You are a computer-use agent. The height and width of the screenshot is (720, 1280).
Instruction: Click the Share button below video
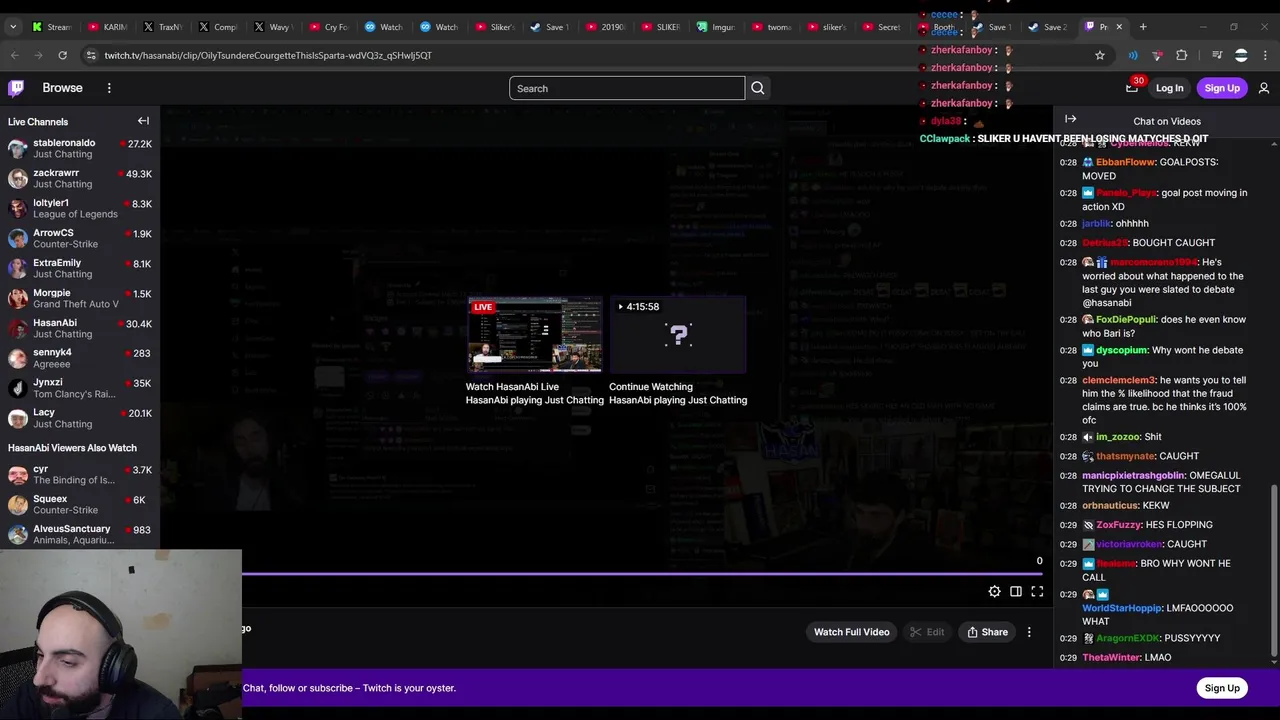click(x=987, y=632)
